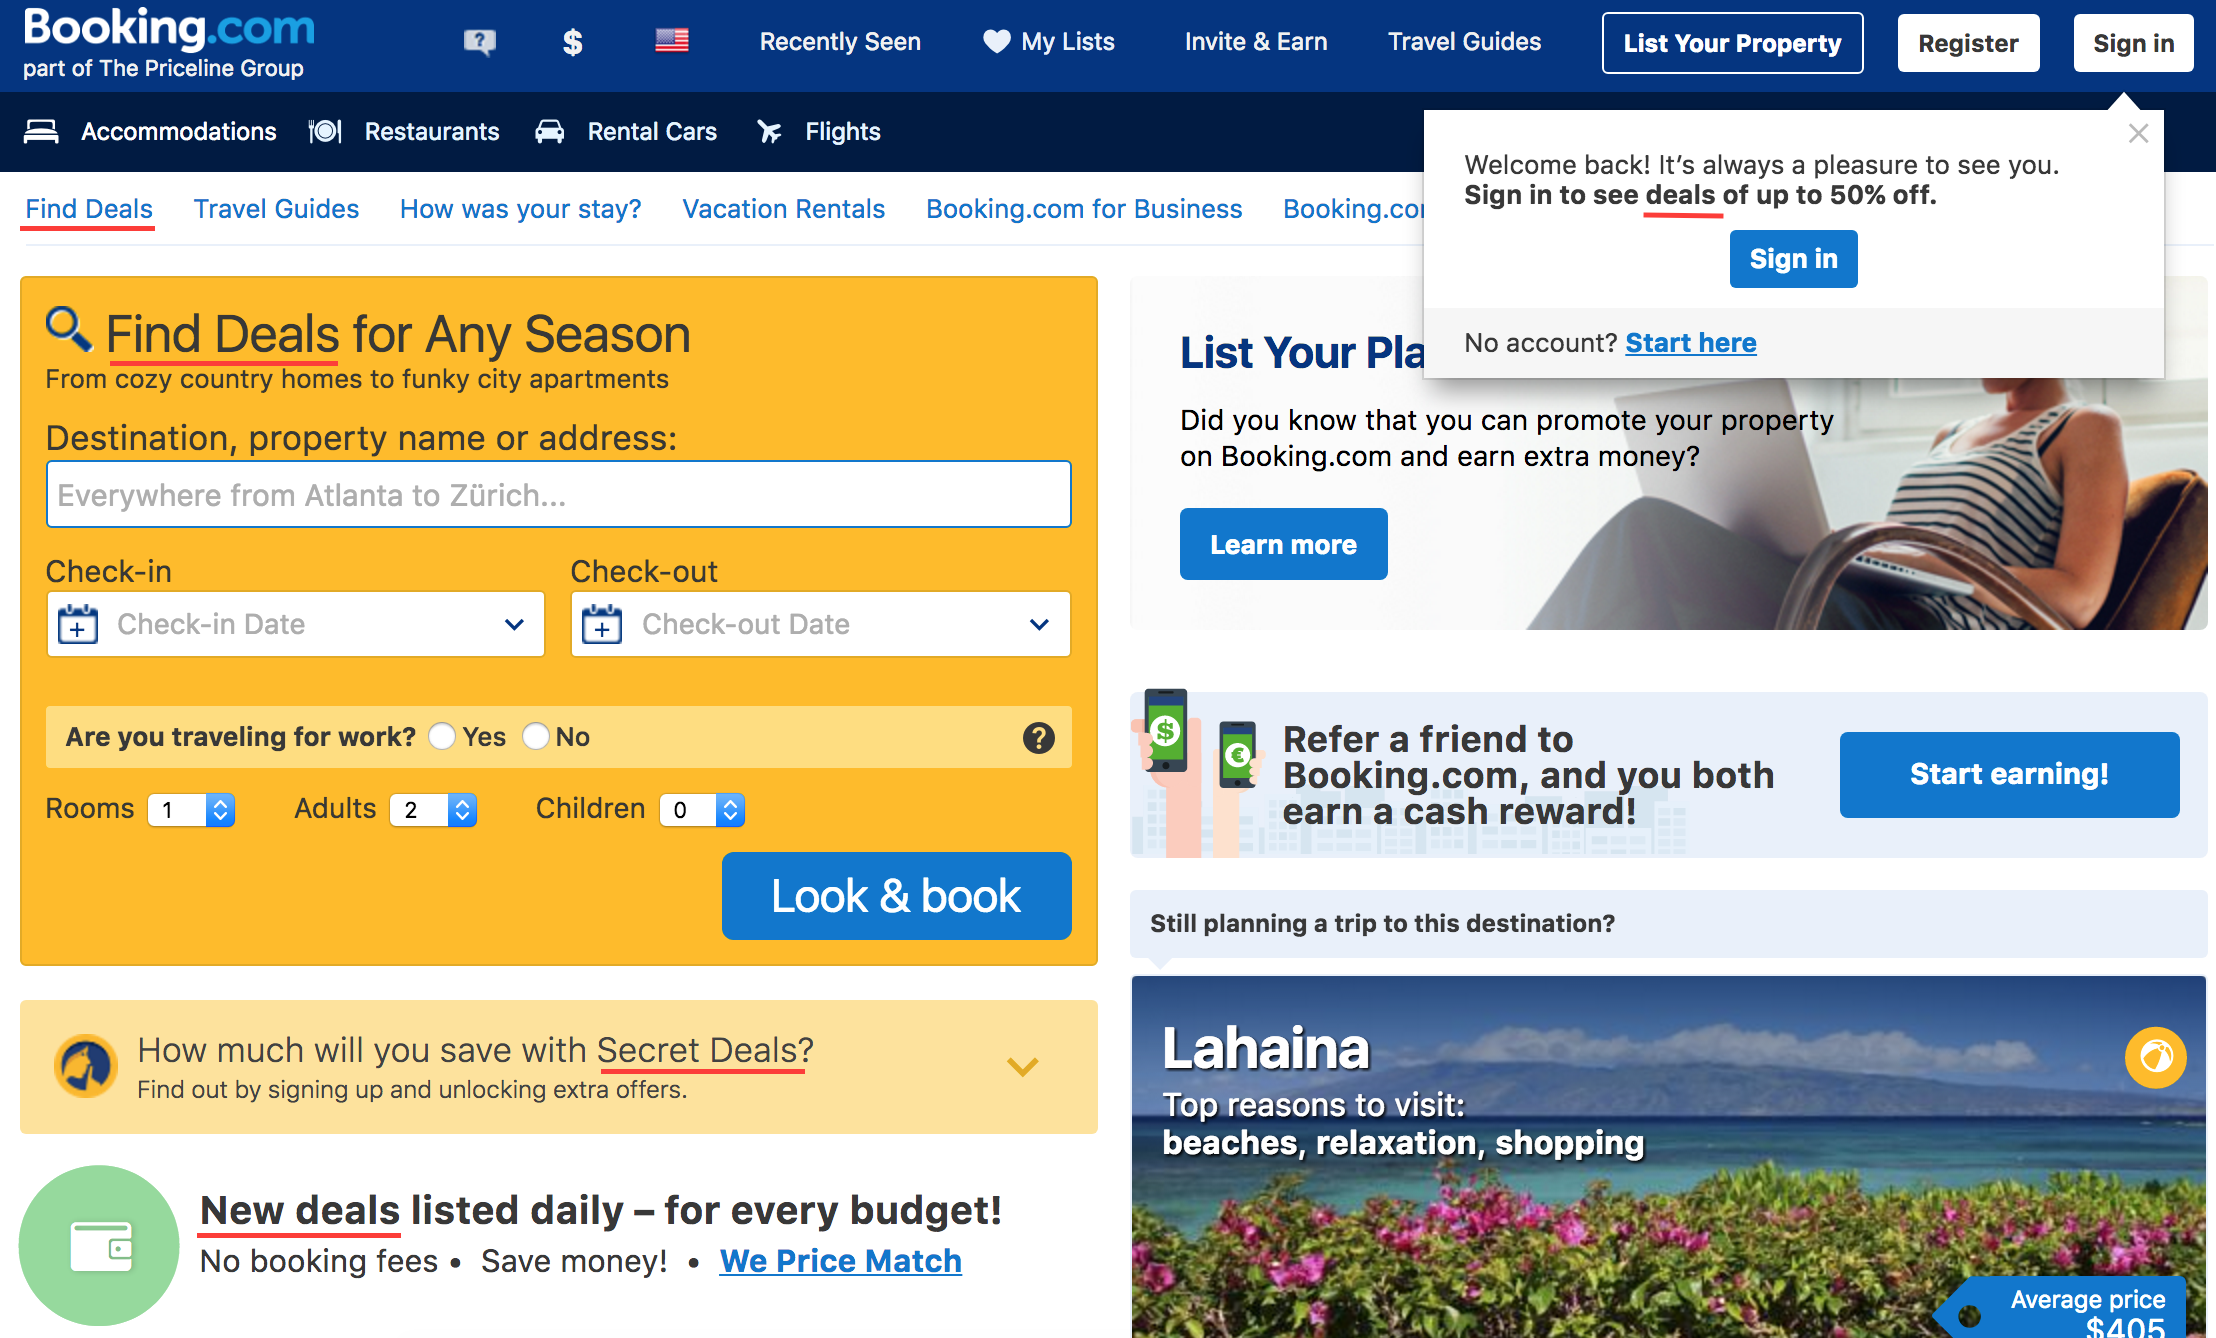Open the Check-in Date dropdown
Viewport: 2216px width, 1338px height.
pyautogui.click(x=296, y=624)
